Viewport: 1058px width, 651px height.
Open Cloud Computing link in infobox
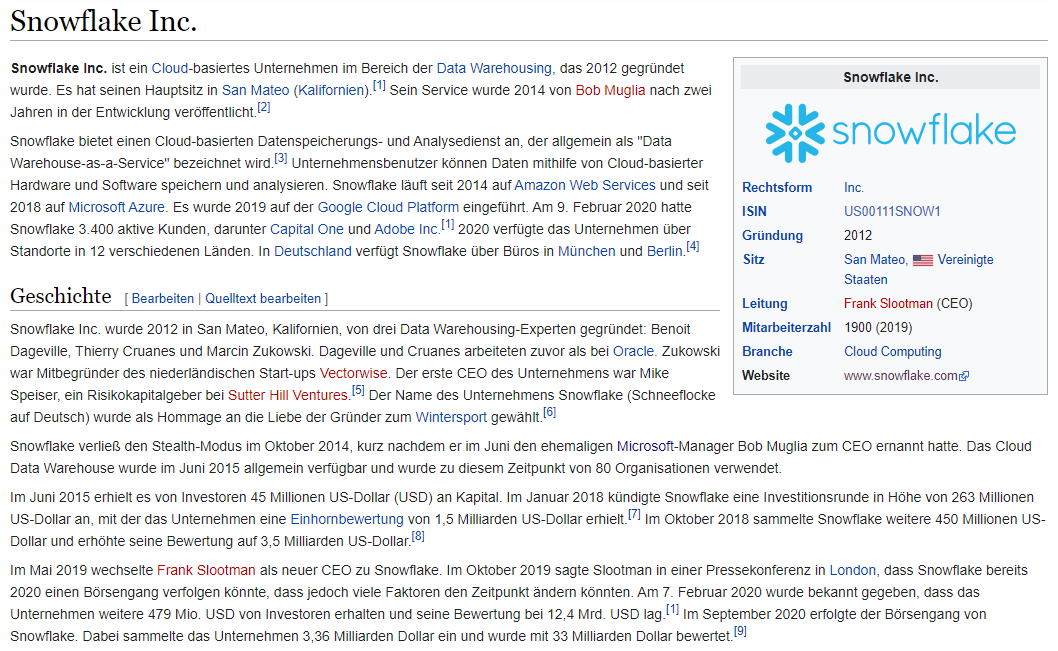(x=893, y=352)
